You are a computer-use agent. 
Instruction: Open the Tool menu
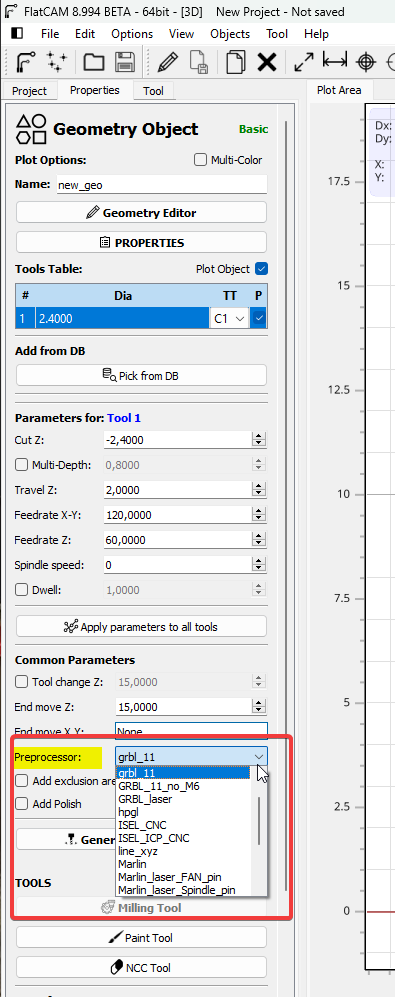point(277,34)
